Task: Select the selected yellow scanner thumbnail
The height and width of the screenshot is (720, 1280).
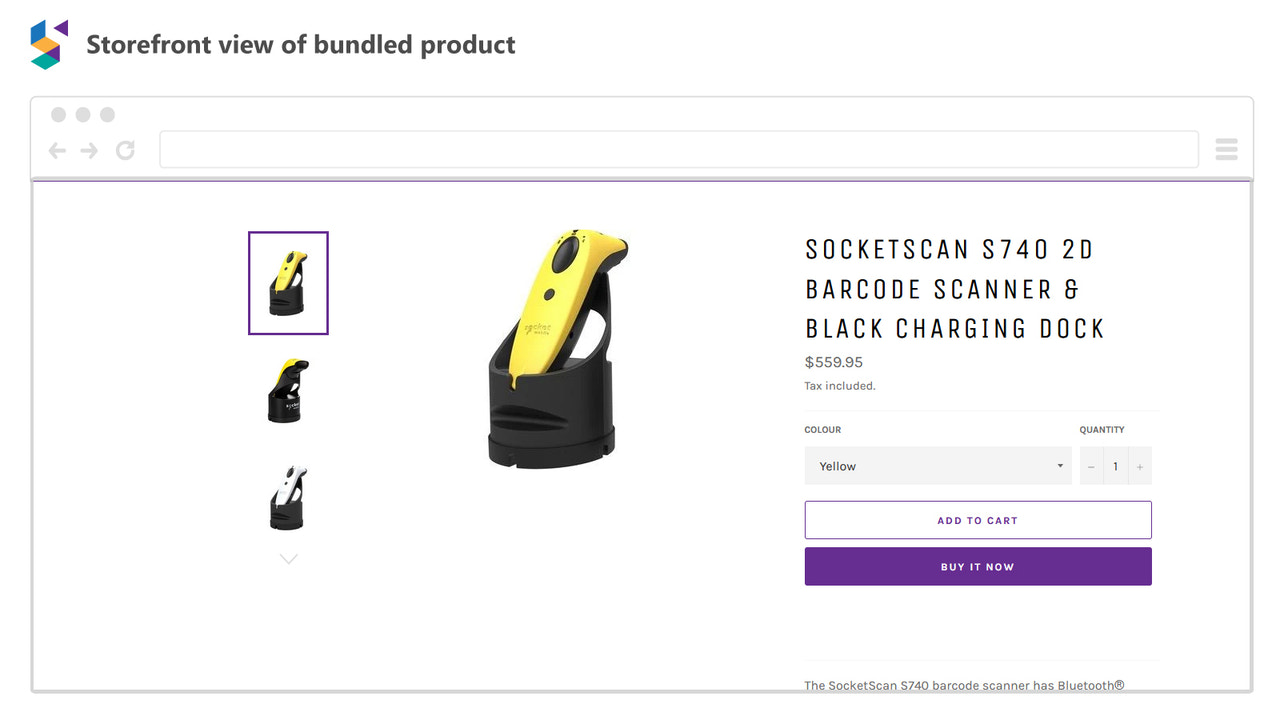Action: click(x=288, y=283)
